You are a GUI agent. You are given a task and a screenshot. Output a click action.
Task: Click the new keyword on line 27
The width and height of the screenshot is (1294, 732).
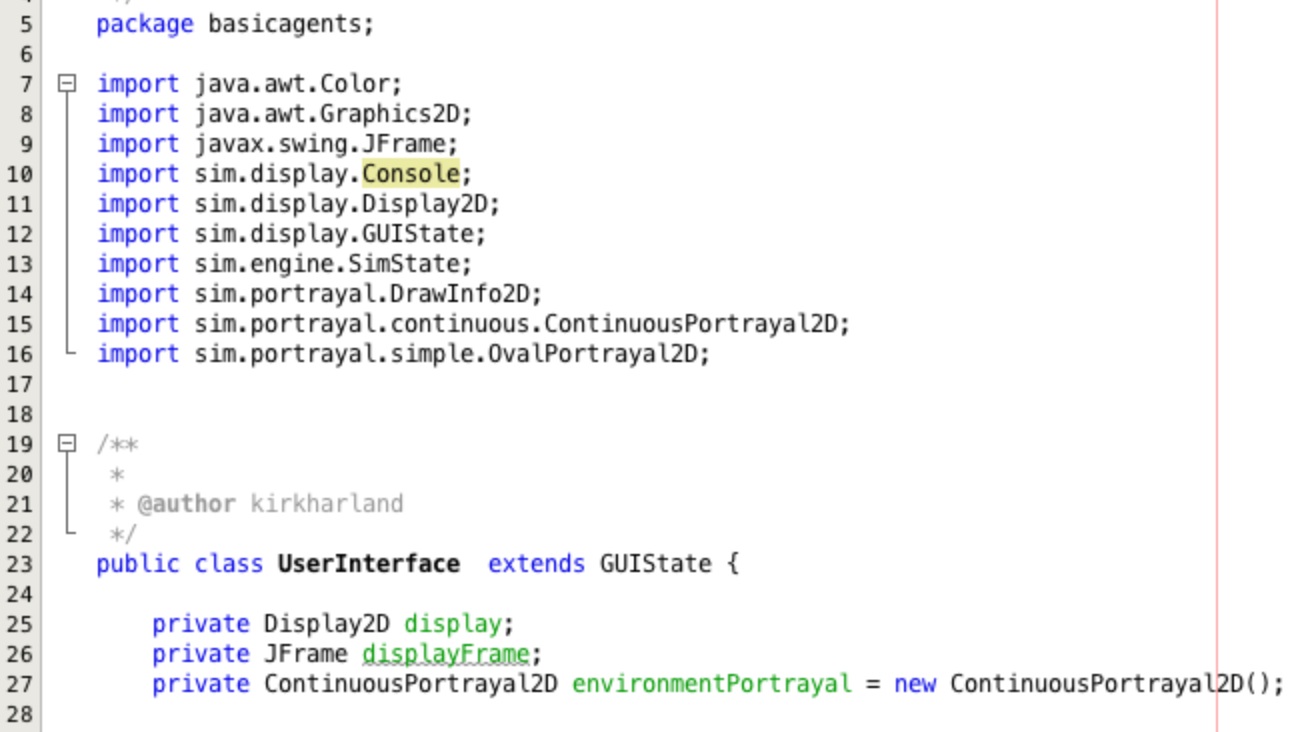click(915, 684)
